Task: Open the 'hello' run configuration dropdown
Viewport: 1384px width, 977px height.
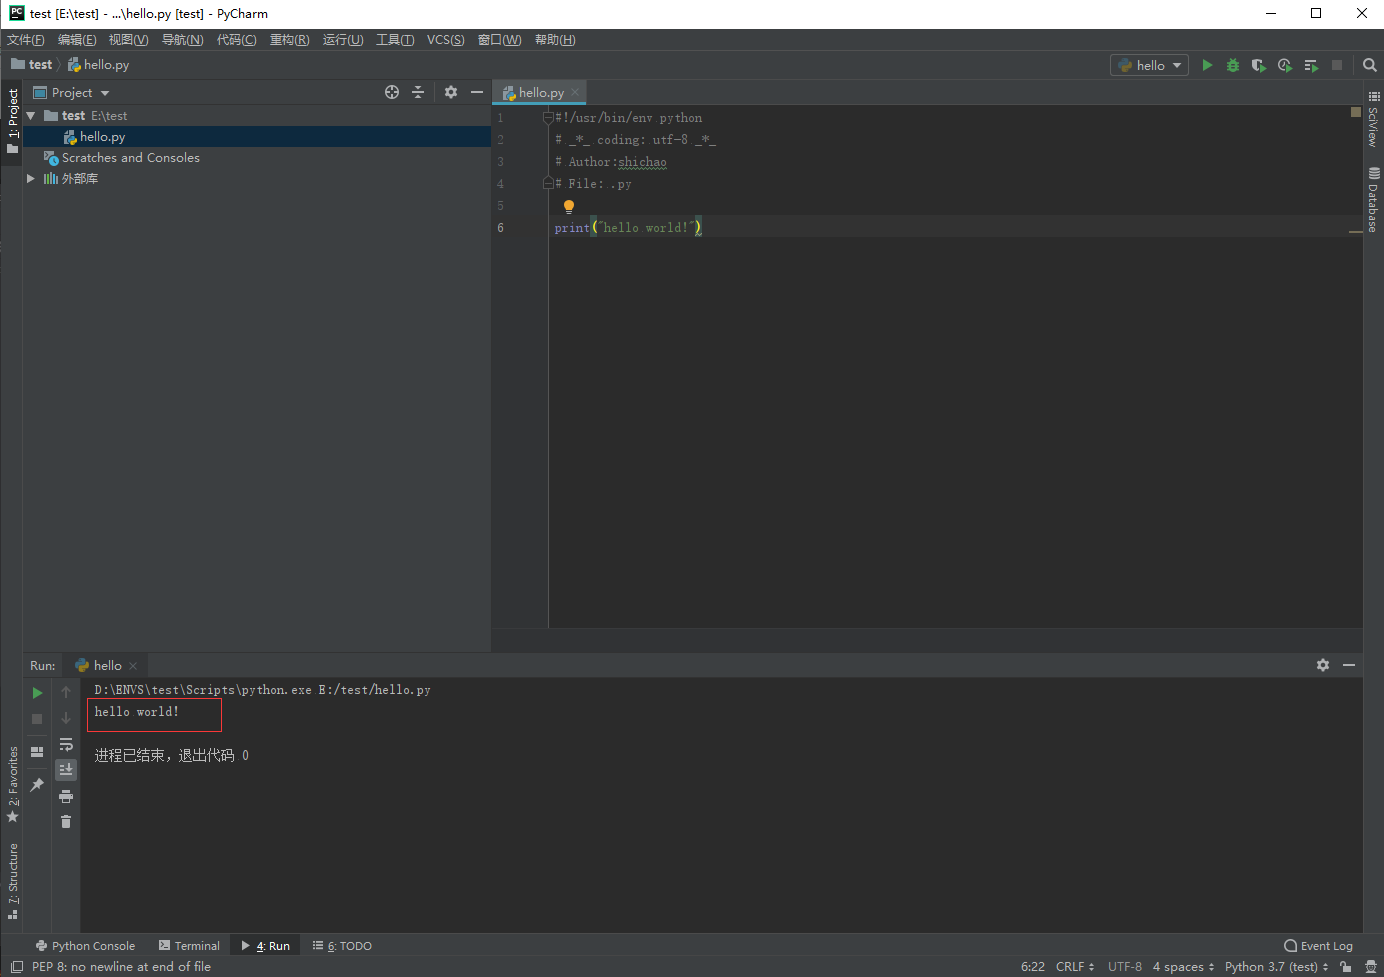Action: coord(1150,65)
